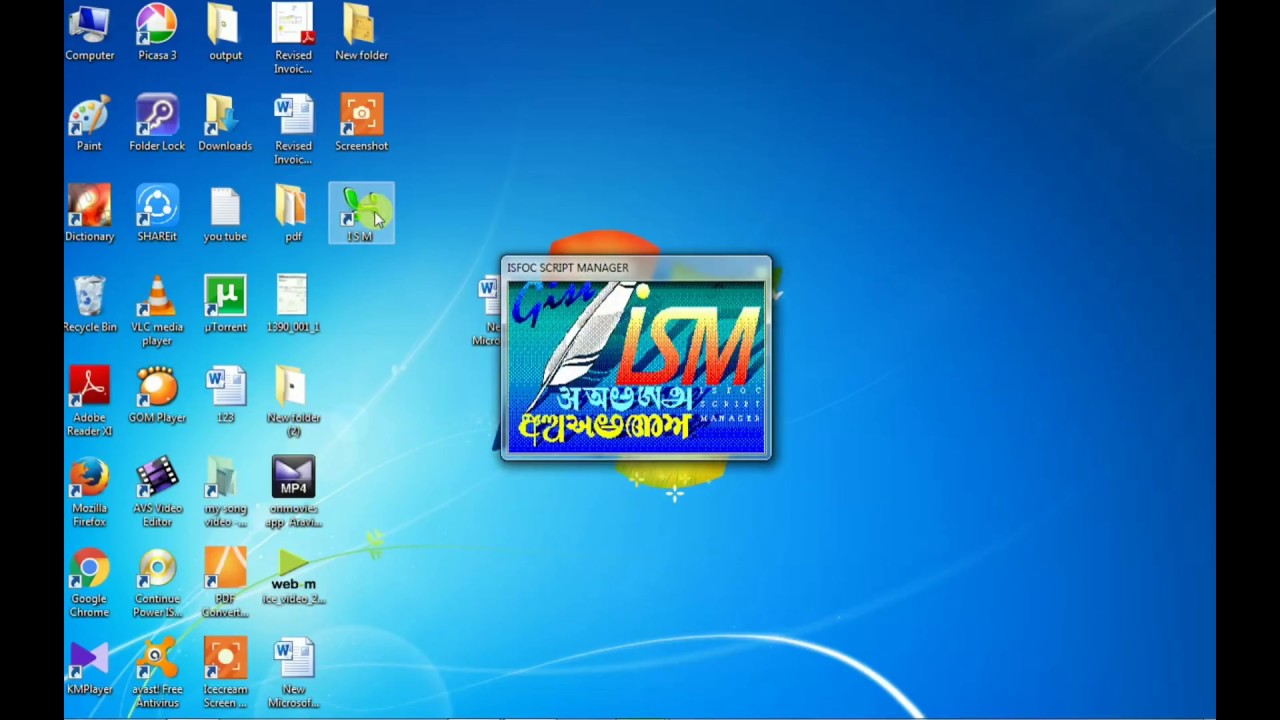This screenshot has height=720, width=1280.
Task: Select avast! Free Antivirus icon
Action: 157,674
